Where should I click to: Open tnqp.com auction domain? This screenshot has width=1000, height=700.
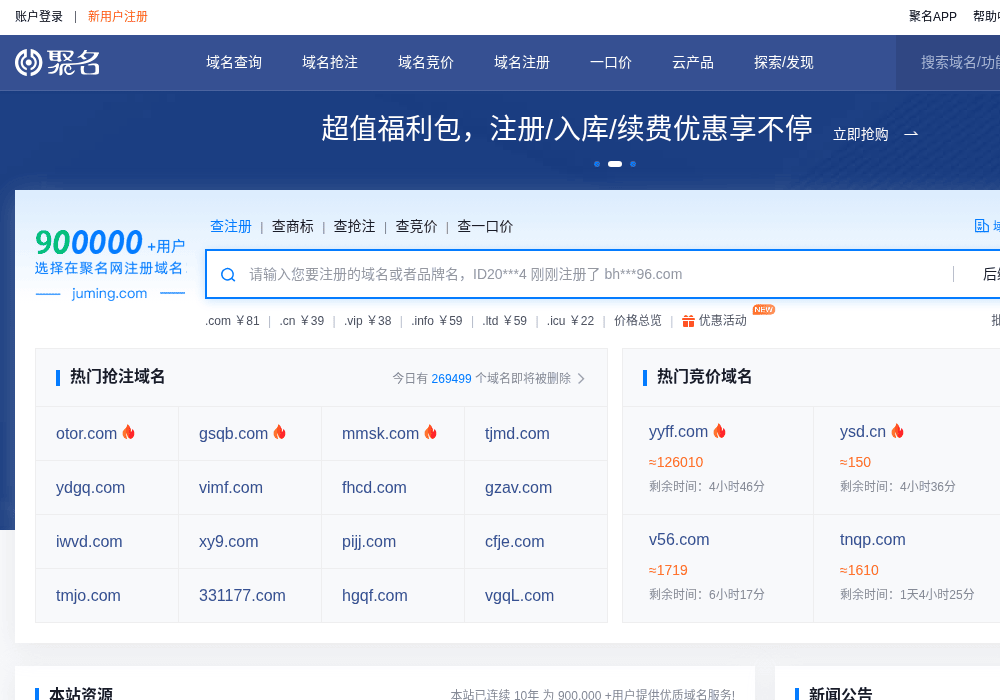click(x=872, y=539)
